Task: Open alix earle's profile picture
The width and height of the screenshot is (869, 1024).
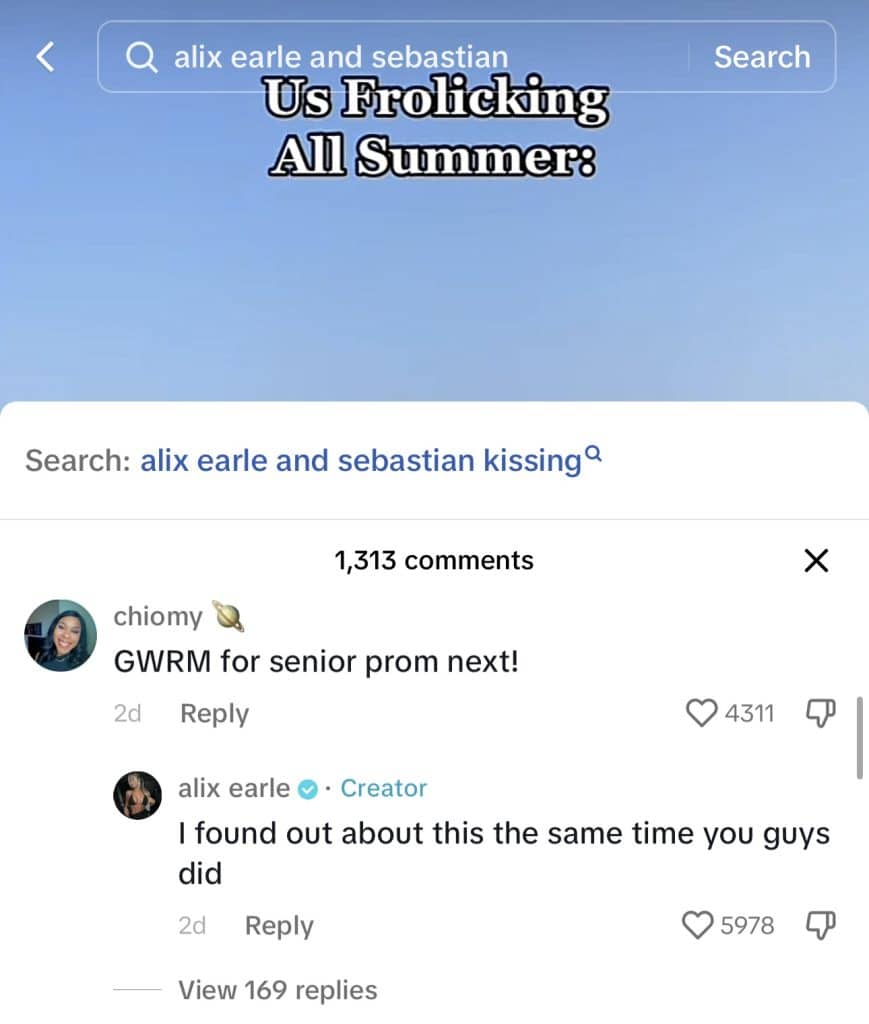Action: pyautogui.click(x=137, y=795)
